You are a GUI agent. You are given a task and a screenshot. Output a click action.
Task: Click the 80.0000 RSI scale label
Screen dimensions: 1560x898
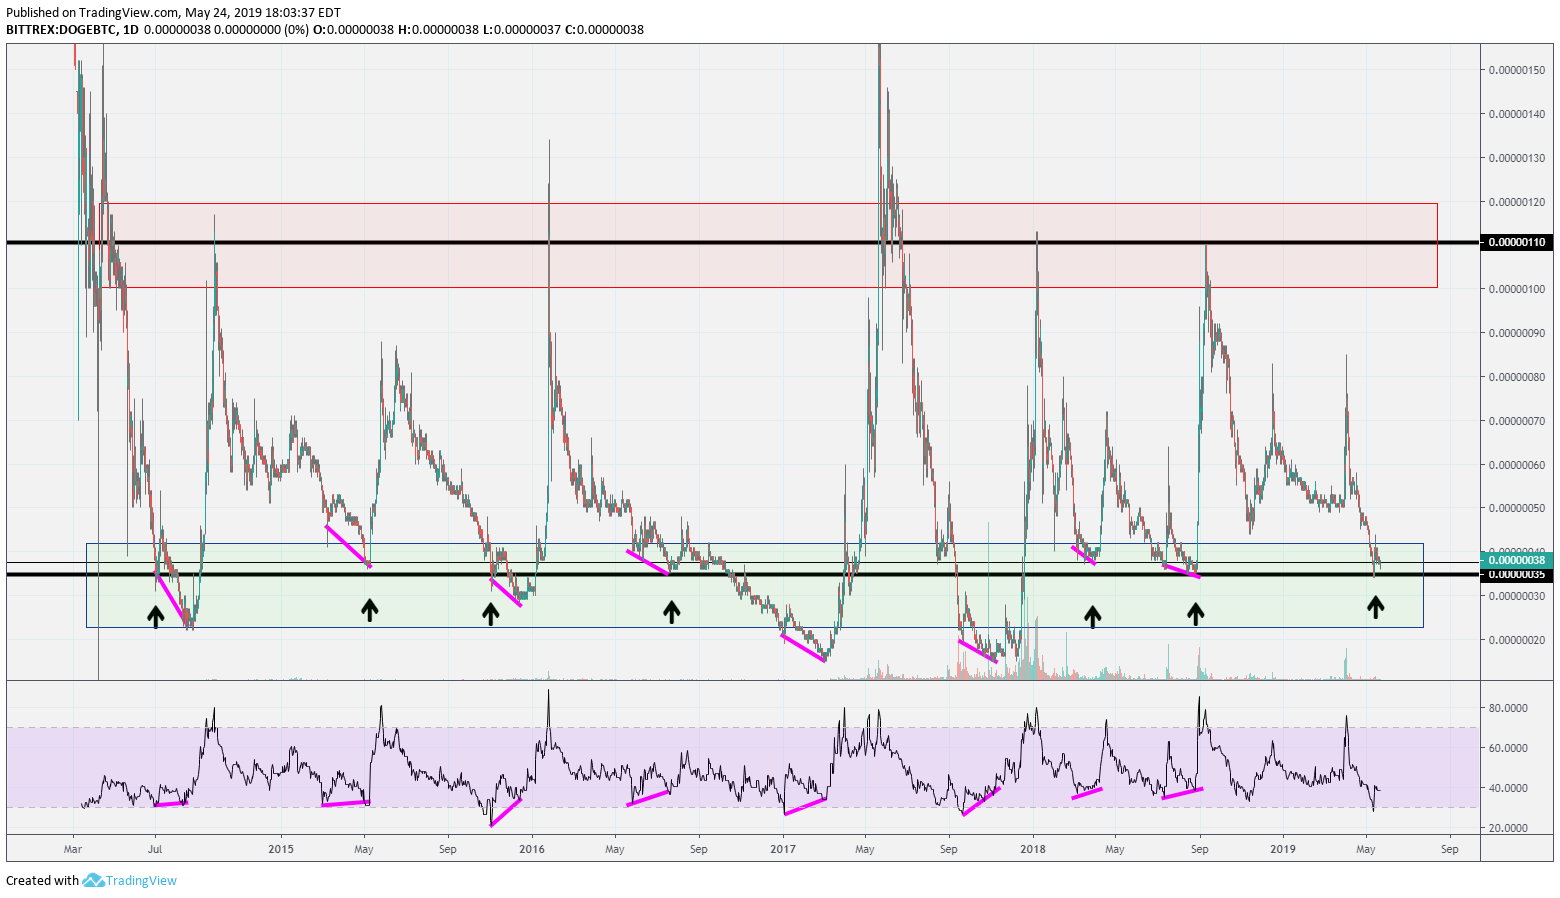click(x=1508, y=708)
